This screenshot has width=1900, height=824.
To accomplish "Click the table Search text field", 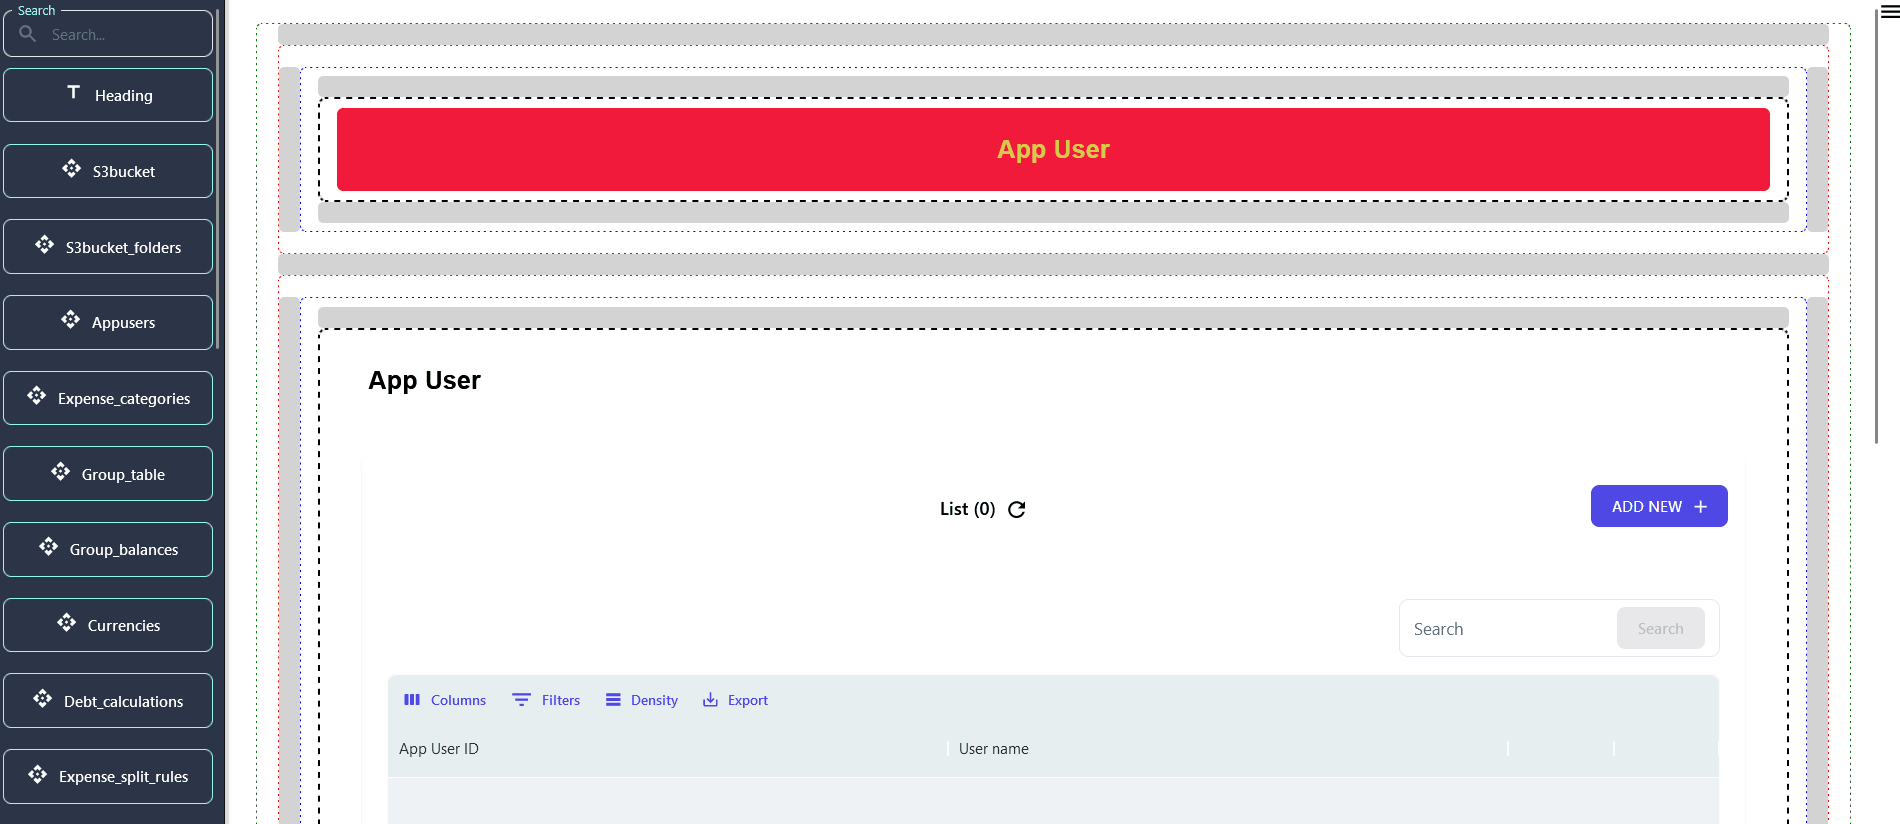I will tap(1508, 629).
